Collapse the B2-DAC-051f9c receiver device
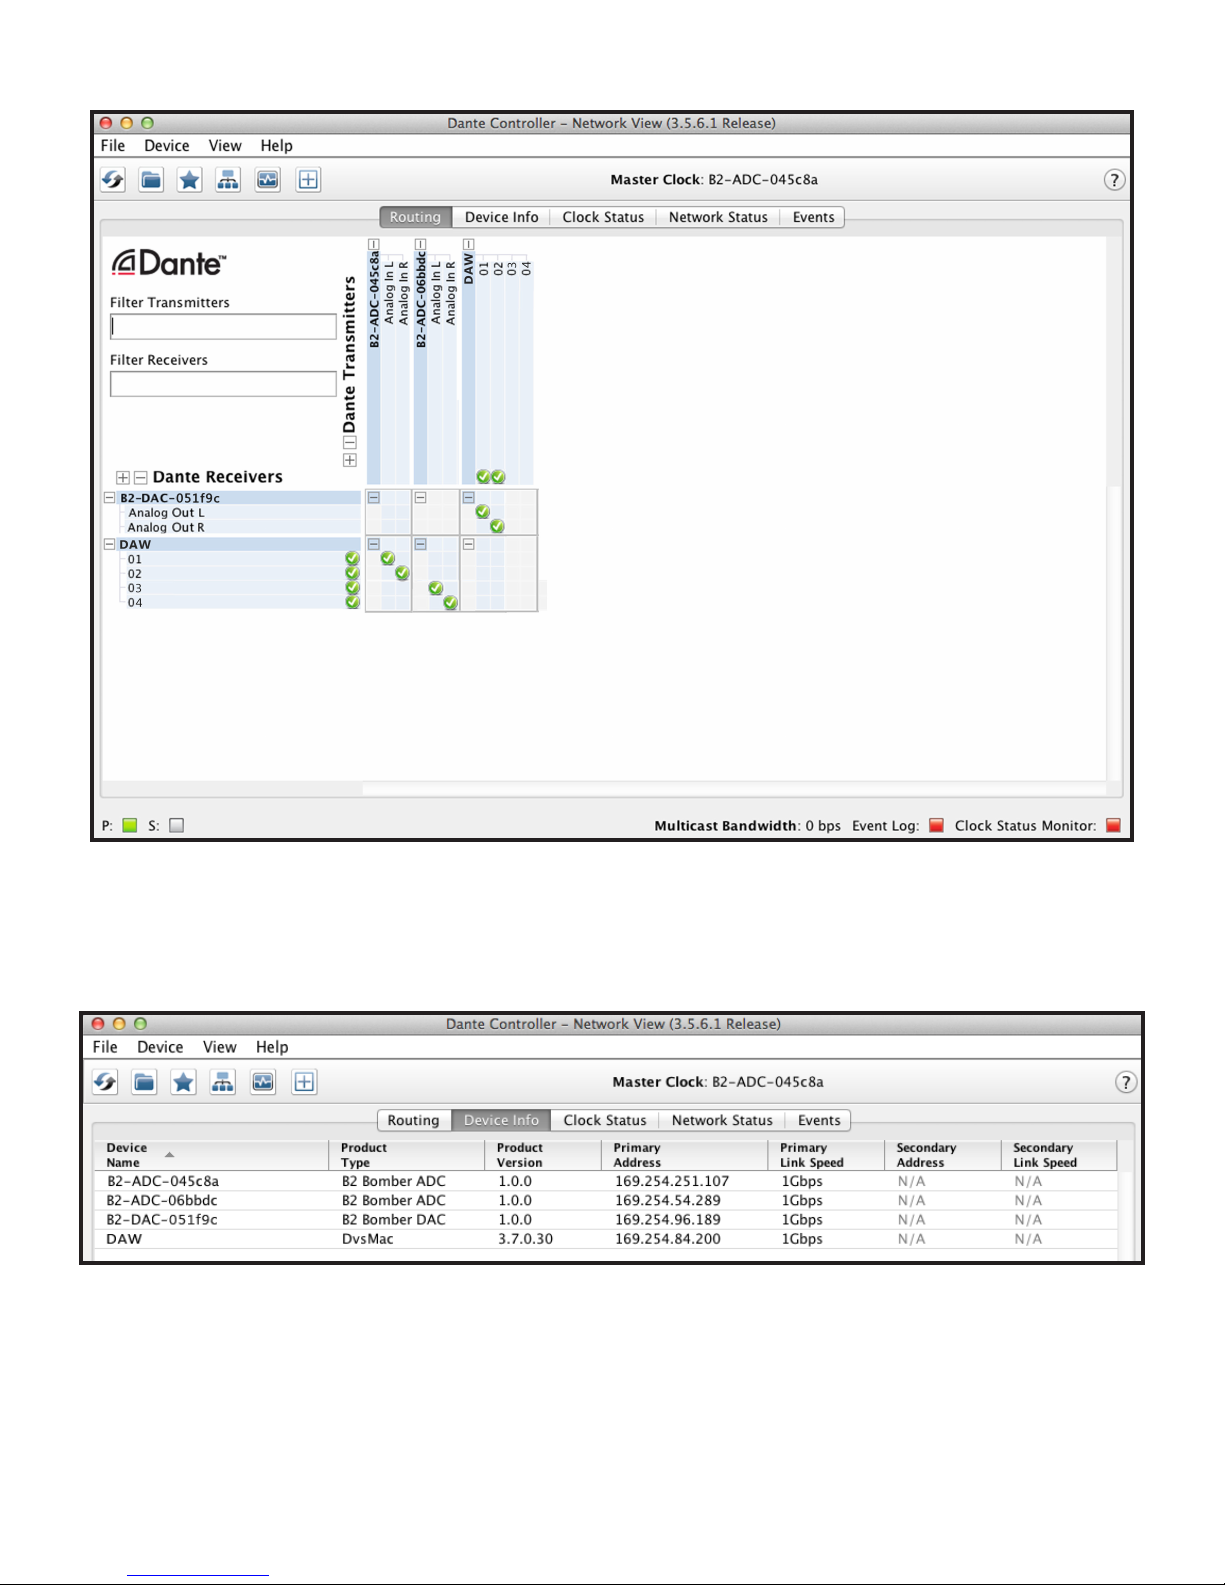 coord(110,498)
